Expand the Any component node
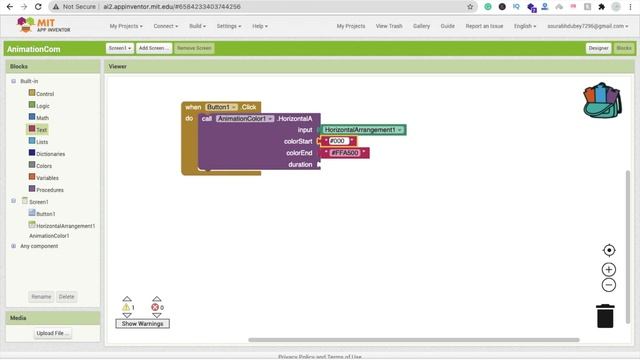 [x=13, y=246]
